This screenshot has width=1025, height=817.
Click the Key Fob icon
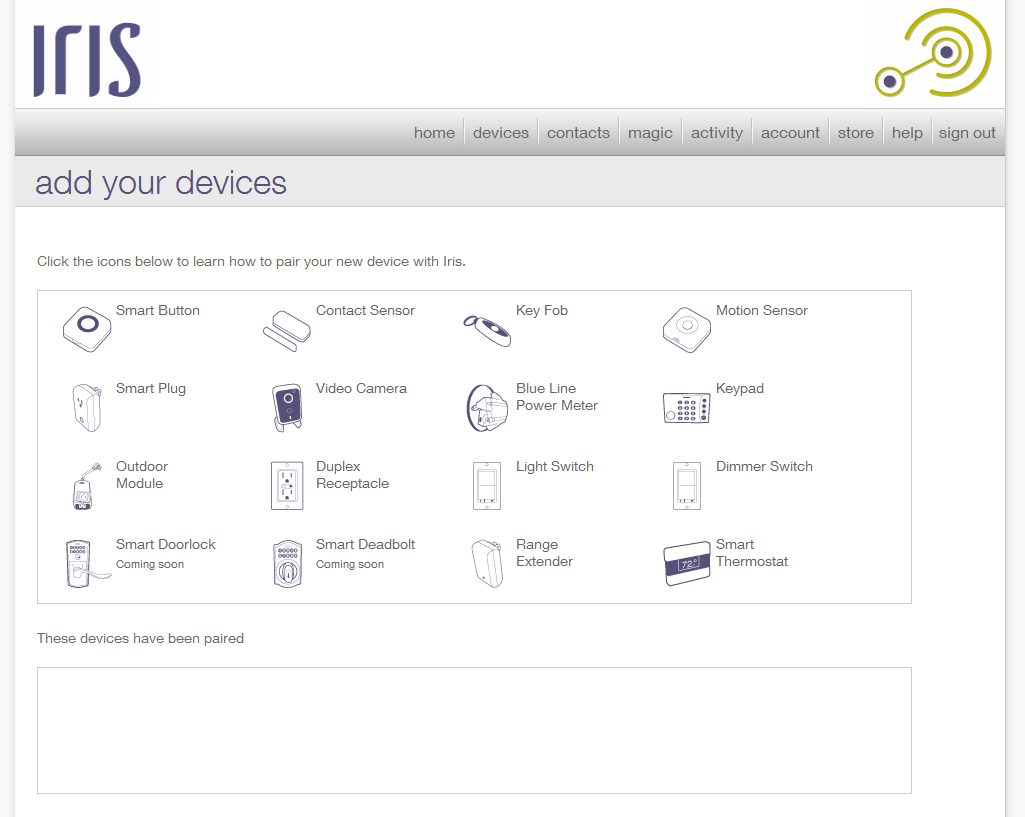487,330
